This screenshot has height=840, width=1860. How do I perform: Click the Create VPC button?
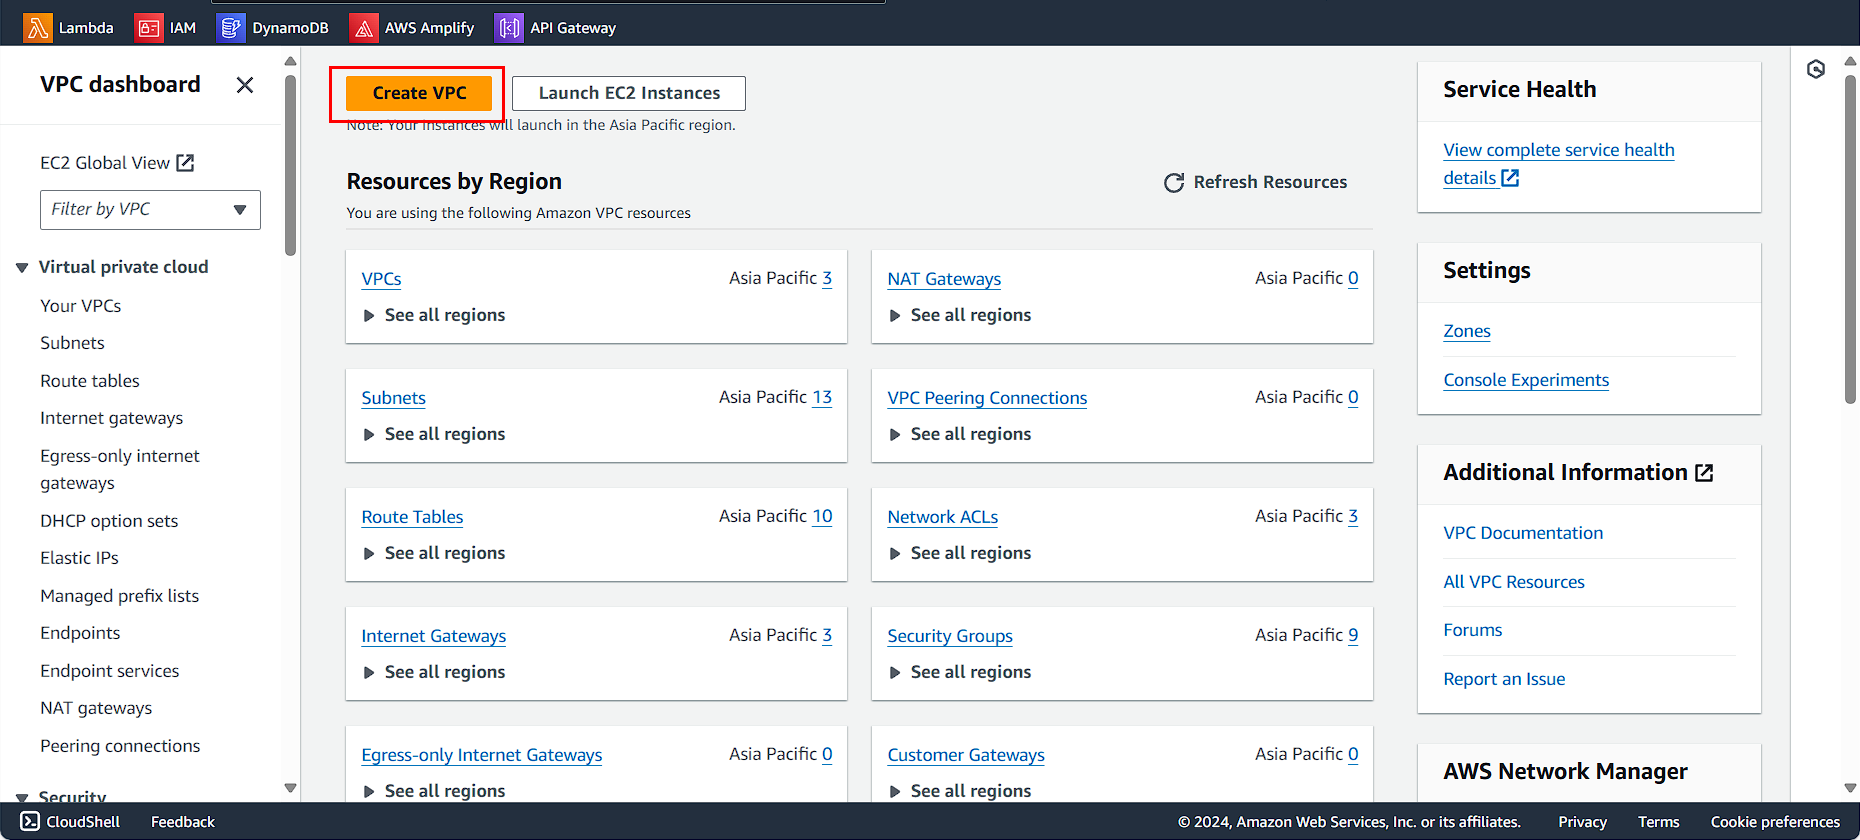pos(419,93)
